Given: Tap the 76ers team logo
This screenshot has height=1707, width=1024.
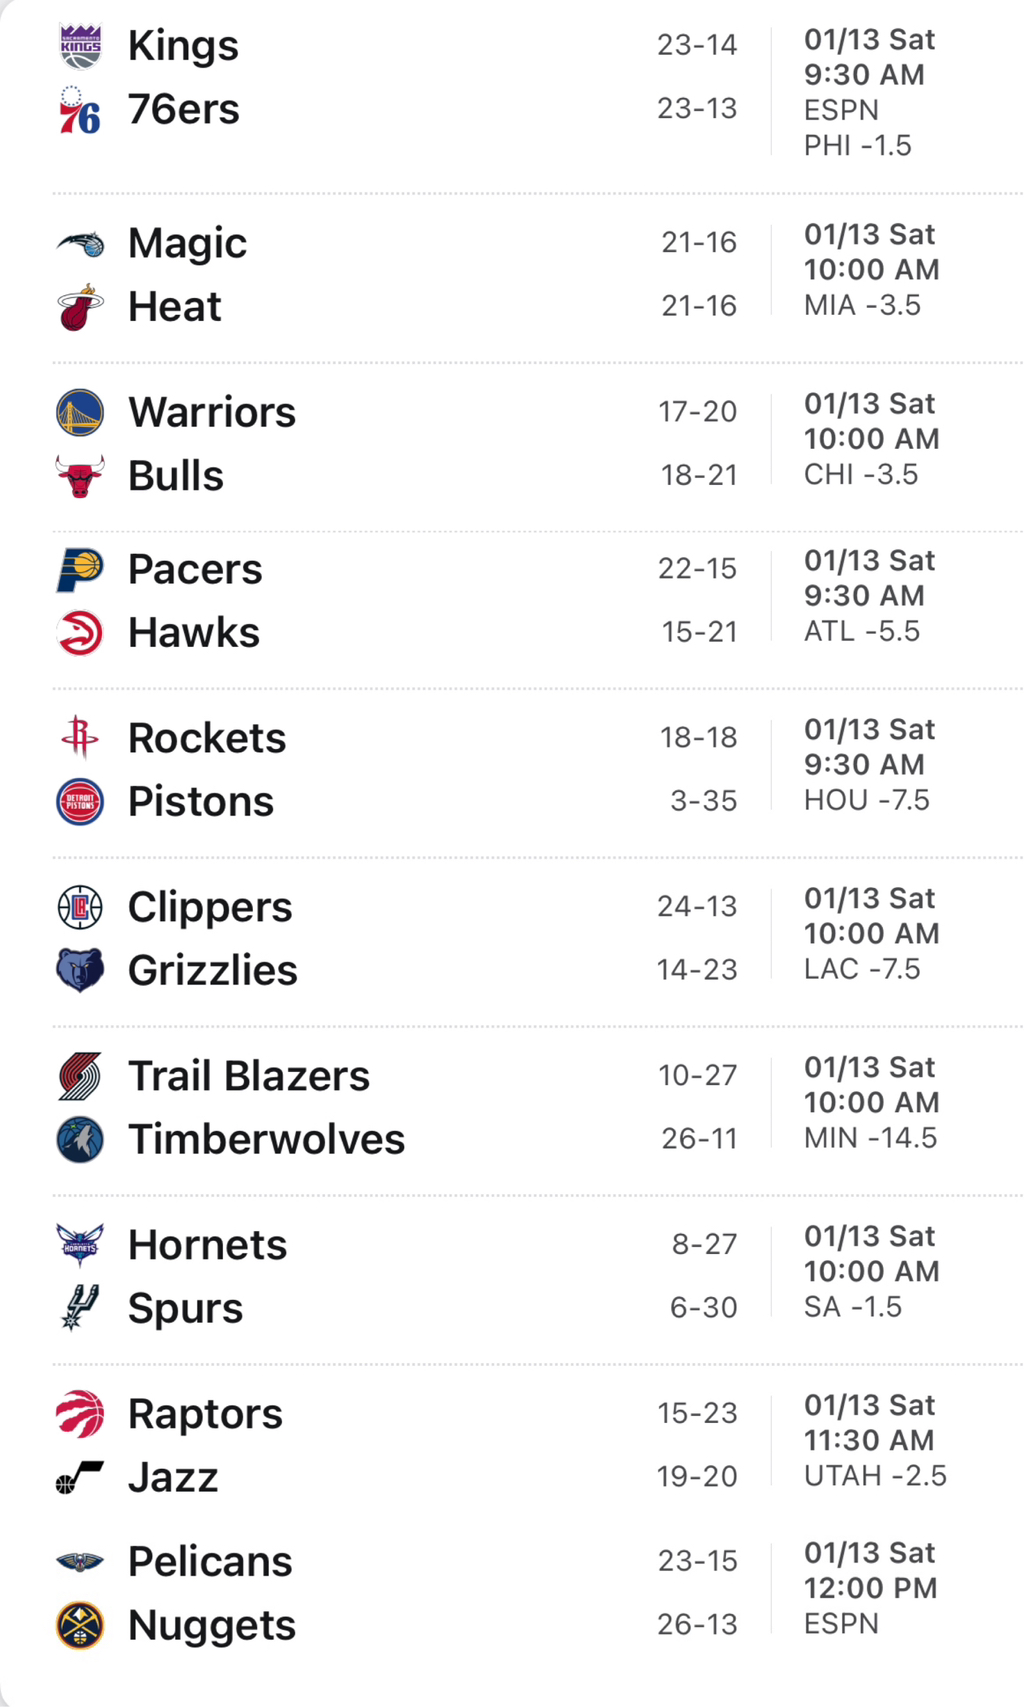Looking at the screenshot, I should point(80,110).
